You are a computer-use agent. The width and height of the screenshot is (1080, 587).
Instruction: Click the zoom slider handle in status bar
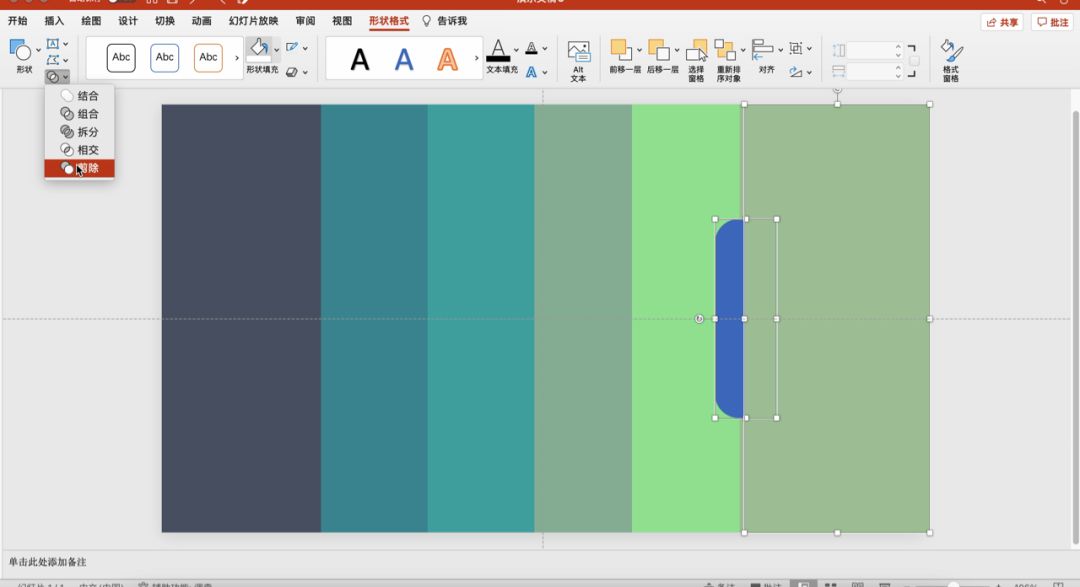pyautogui.click(x=953, y=585)
